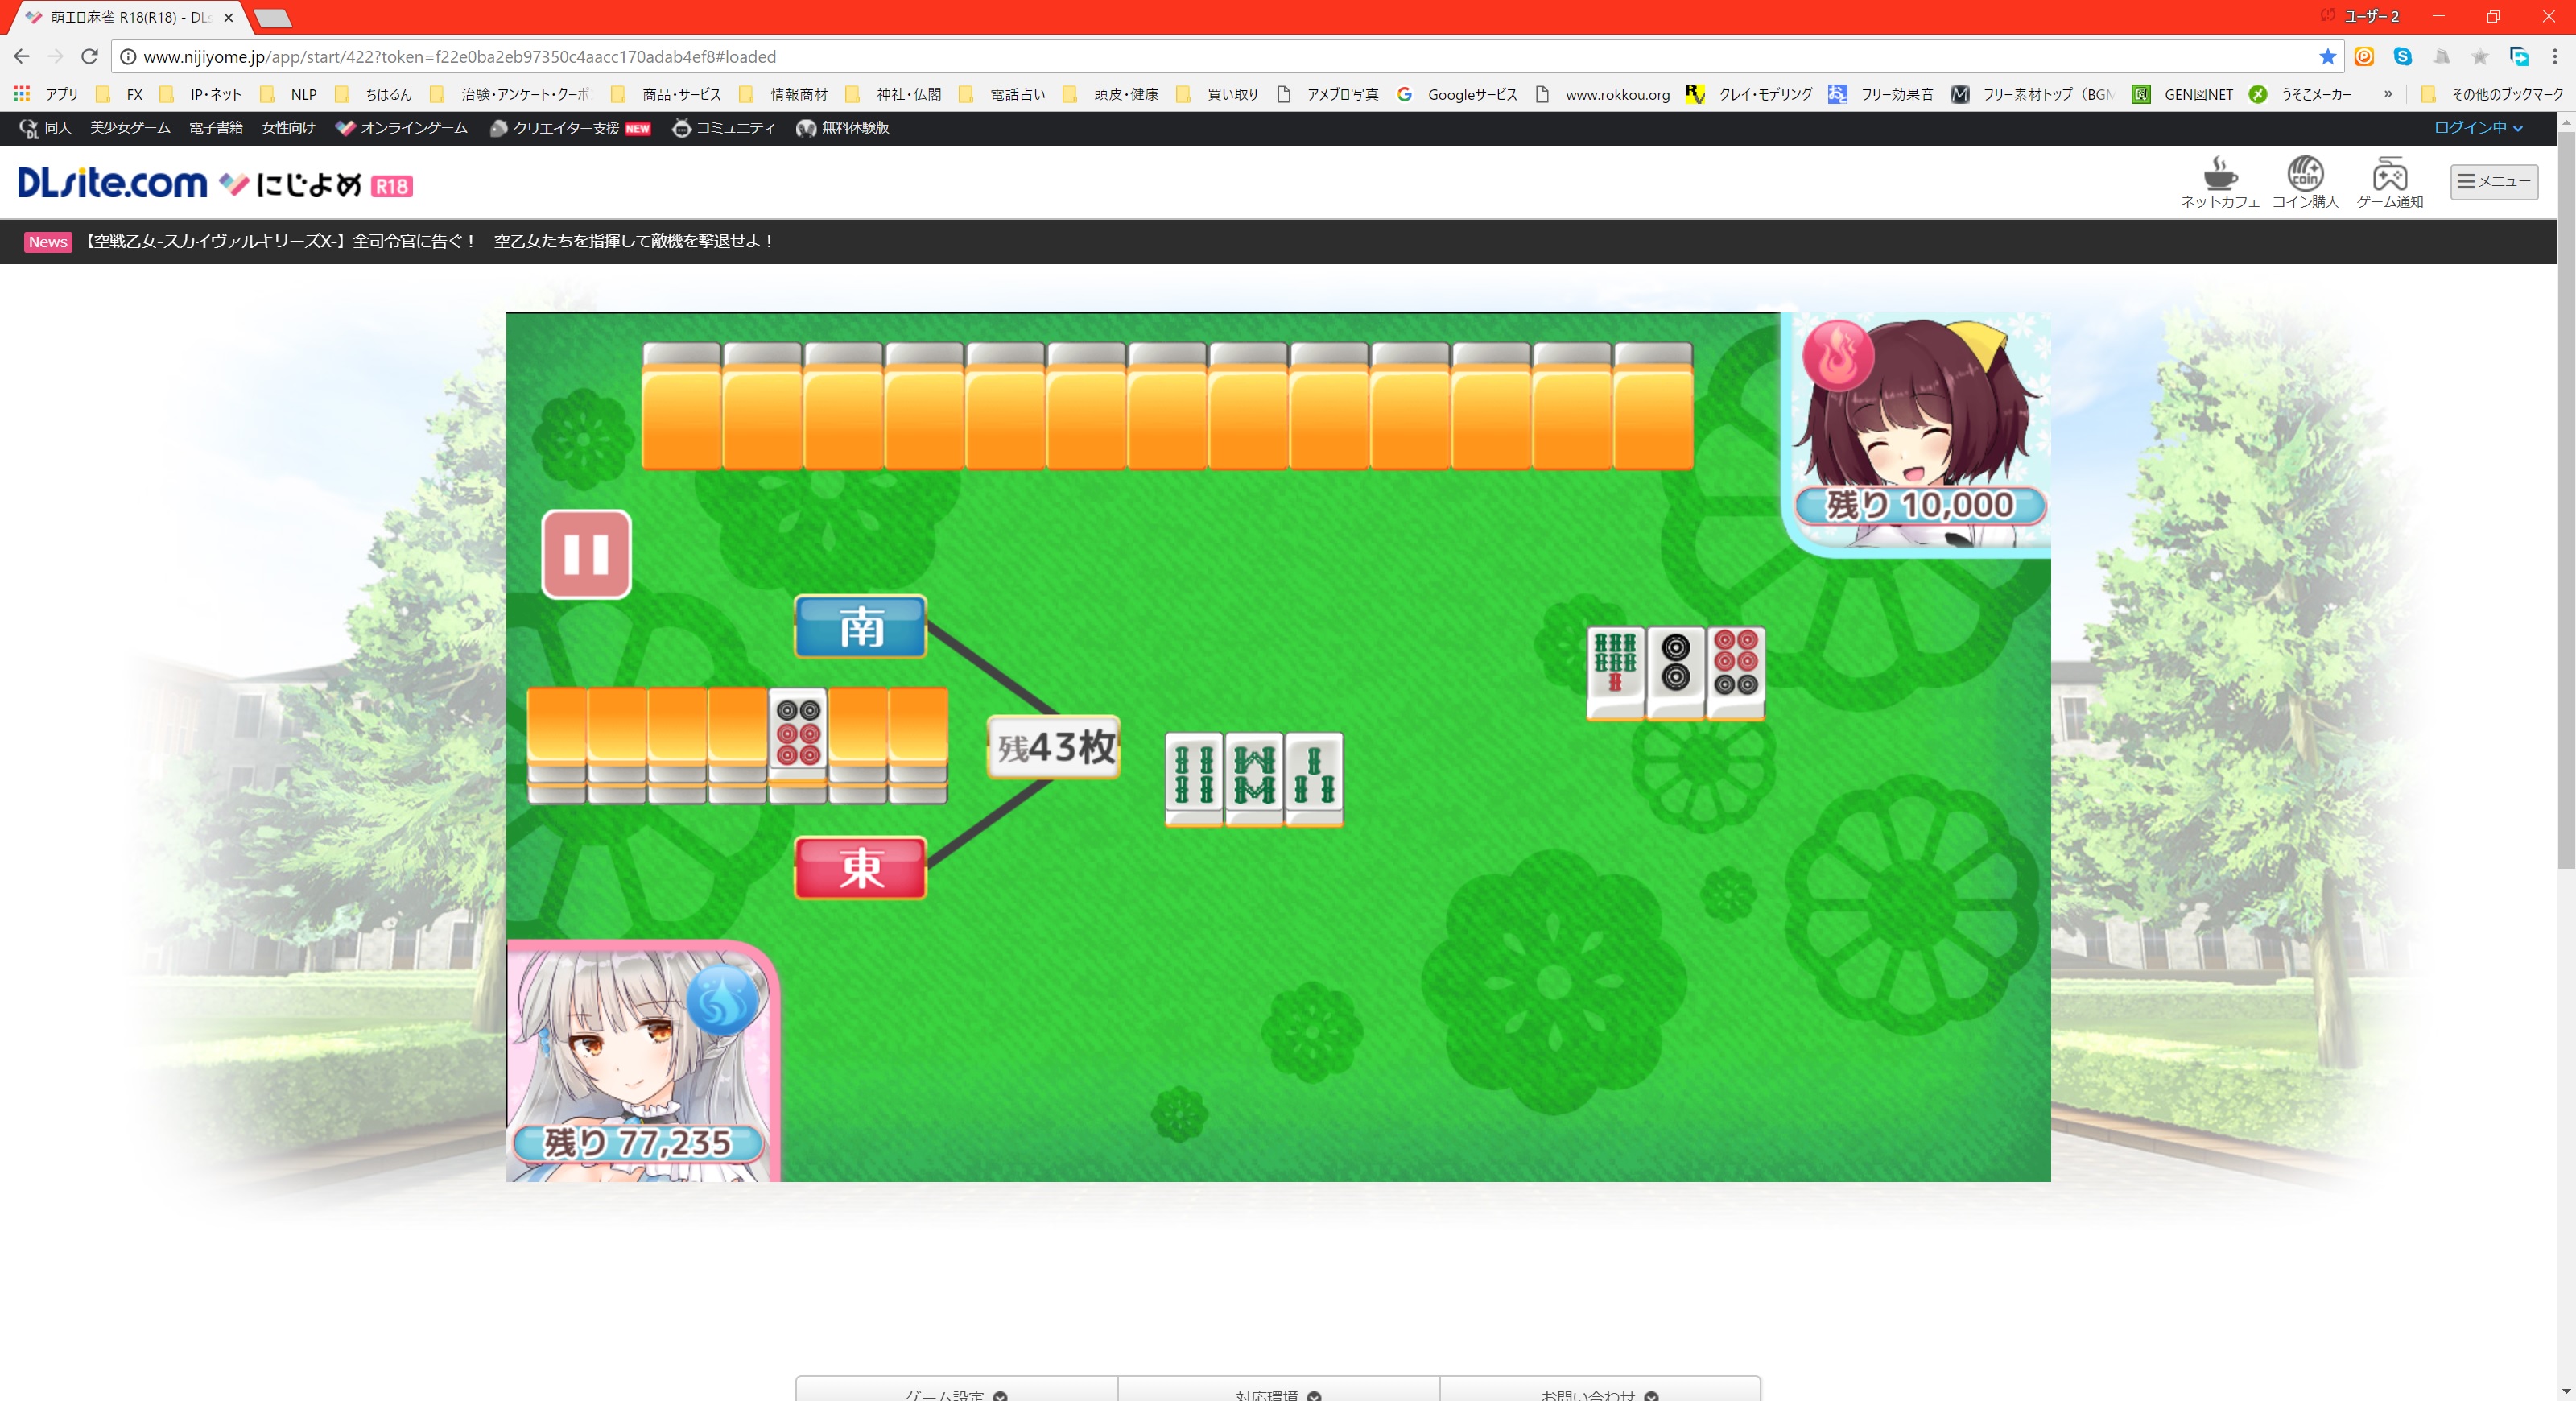Image resolution: width=2576 pixels, height=1401 pixels.
Task: Select the 東 wind button
Action: pyautogui.click(x=860, y=867)
